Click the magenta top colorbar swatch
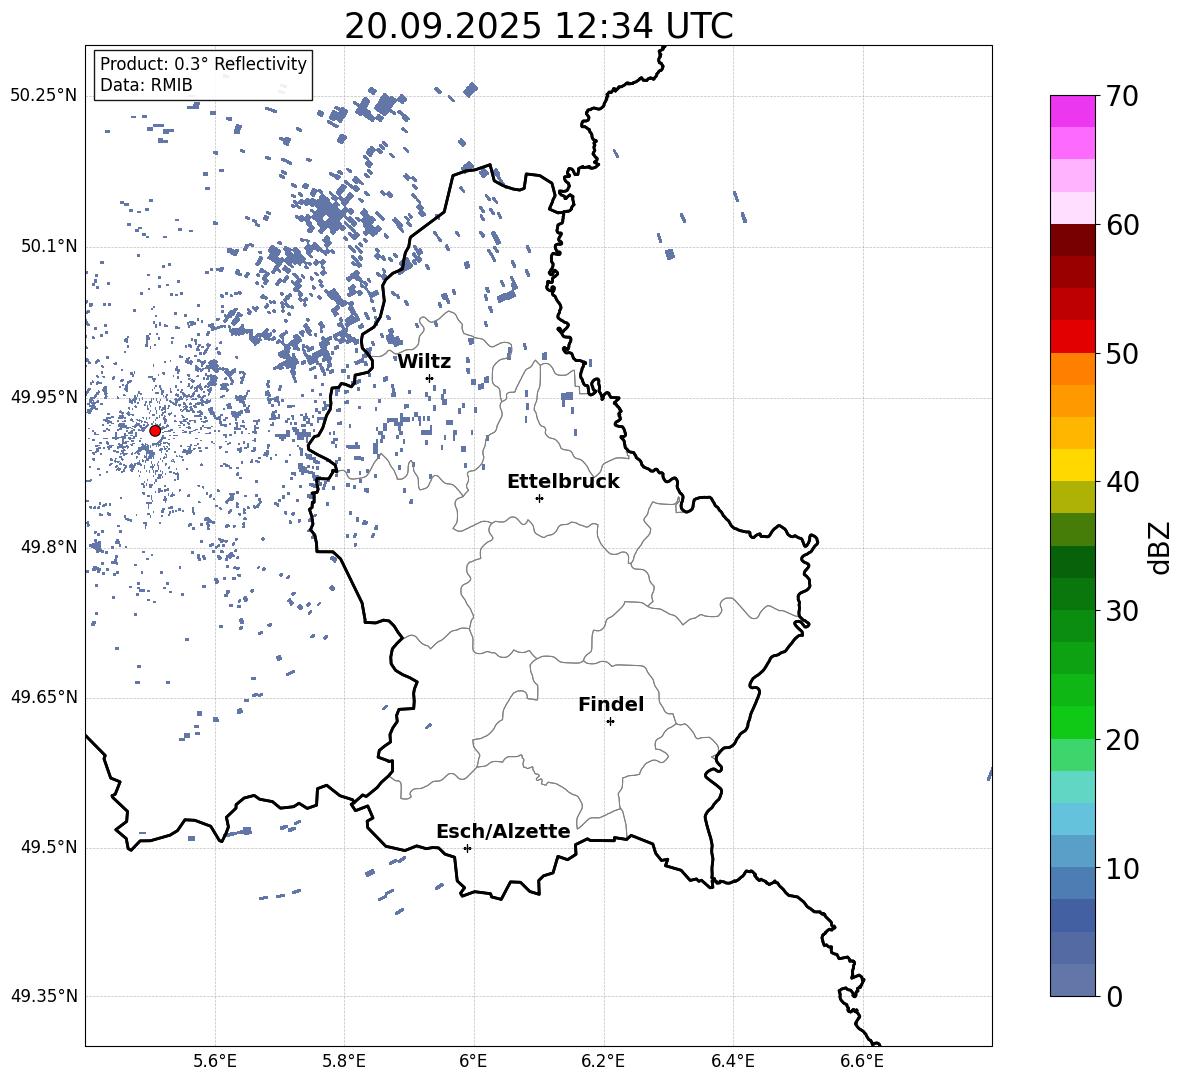 coord(1073,111)
